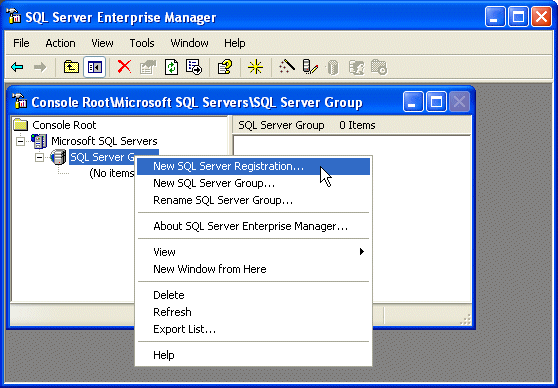Expand the View submenu arrow
Screen dimensions: 558x388
[x=362, y=252]
